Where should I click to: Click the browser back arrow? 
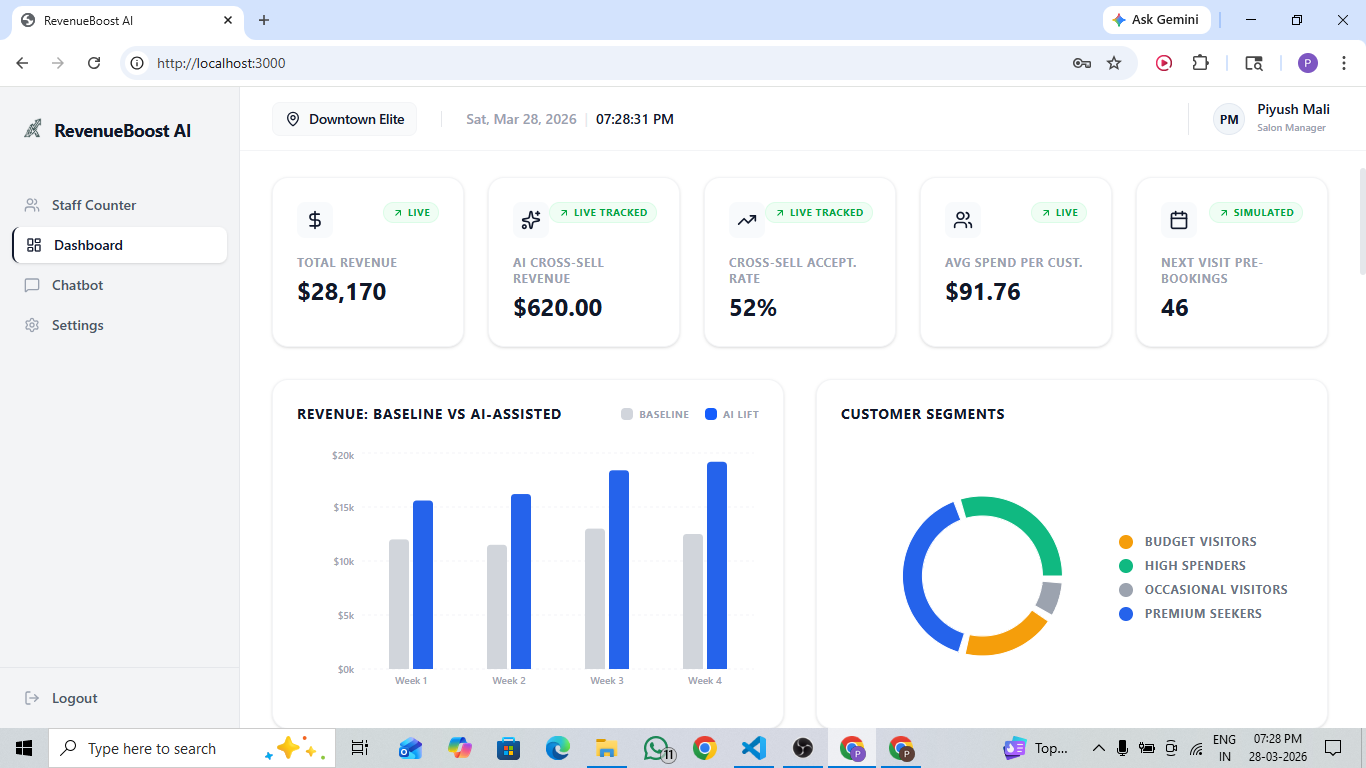click(22, 63)
